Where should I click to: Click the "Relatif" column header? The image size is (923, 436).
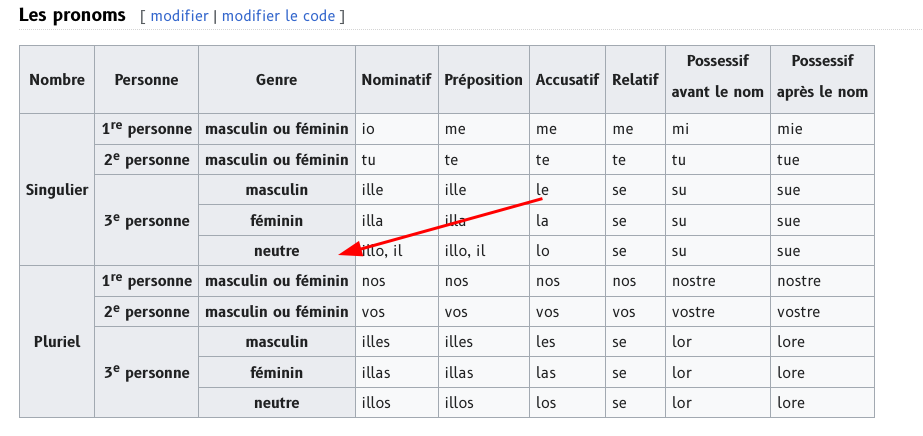[635, 79]
